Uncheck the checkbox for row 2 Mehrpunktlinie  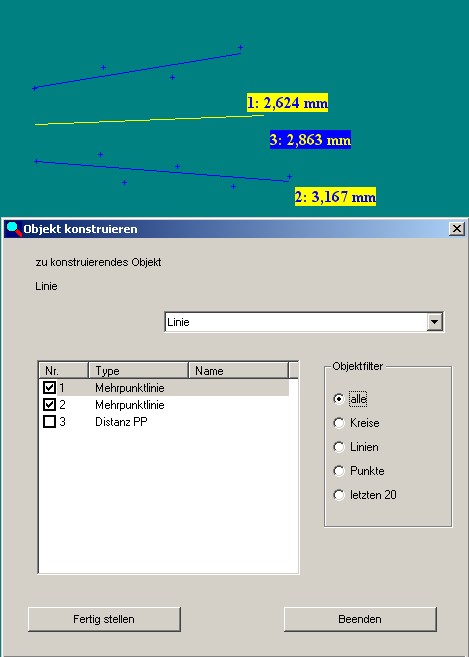[49, 404]
